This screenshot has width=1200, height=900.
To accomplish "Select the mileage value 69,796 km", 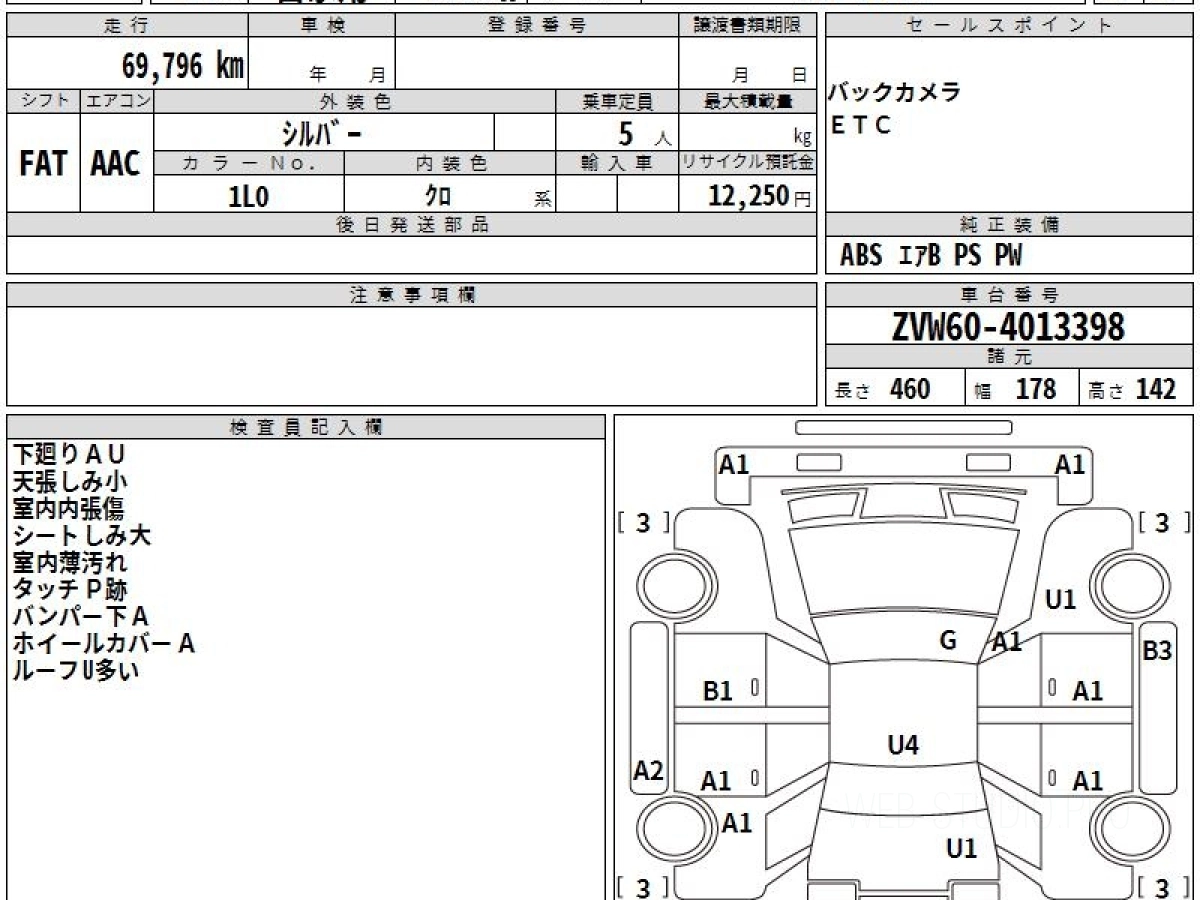I will (183, 66).
